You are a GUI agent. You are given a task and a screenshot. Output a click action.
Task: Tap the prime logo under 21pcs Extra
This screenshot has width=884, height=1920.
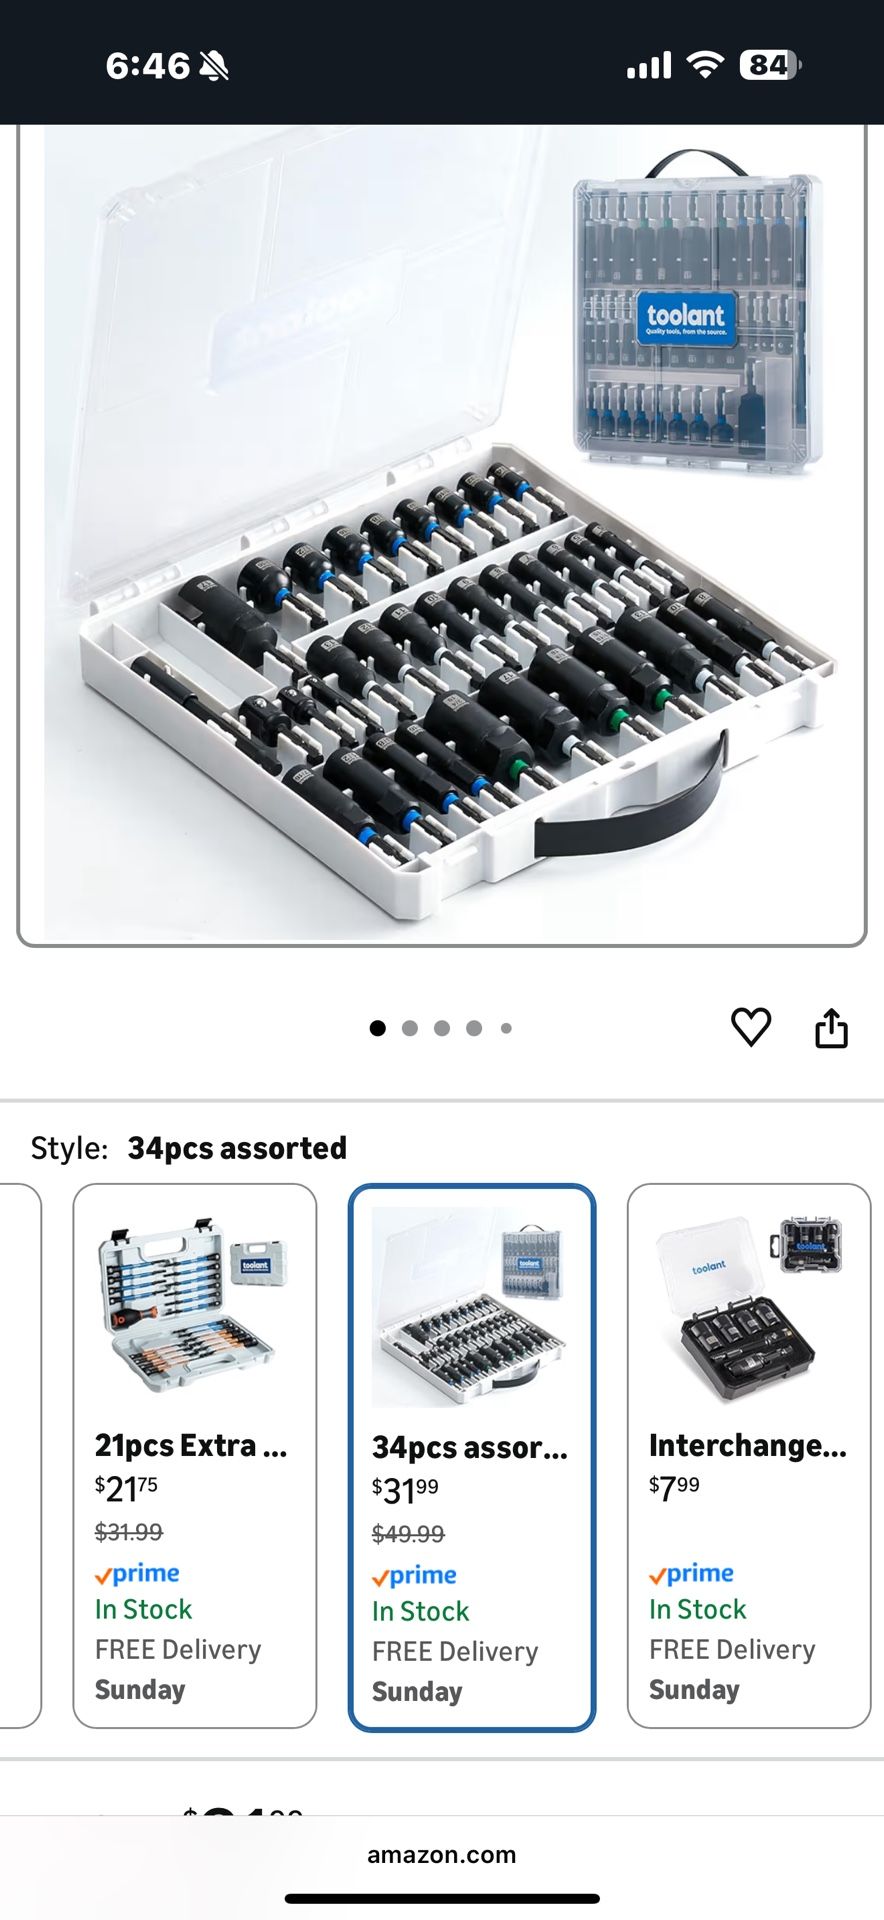point(137,1574)
